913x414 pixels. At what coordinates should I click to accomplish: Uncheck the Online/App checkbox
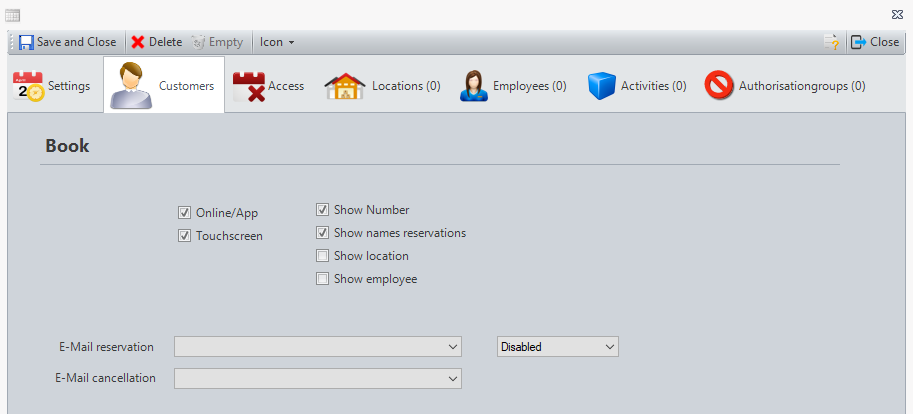[184, 213]
